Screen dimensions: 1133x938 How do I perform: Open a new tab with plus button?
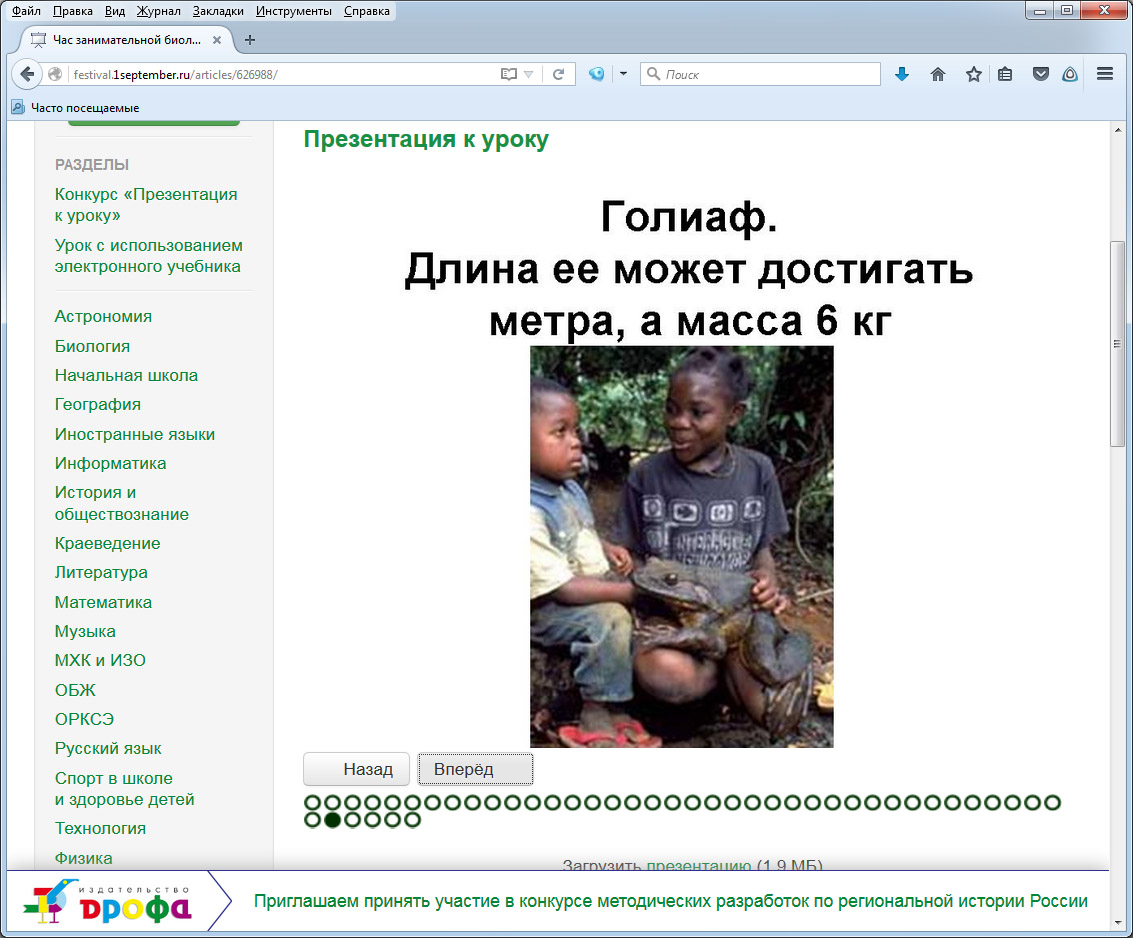coord(250,40)
